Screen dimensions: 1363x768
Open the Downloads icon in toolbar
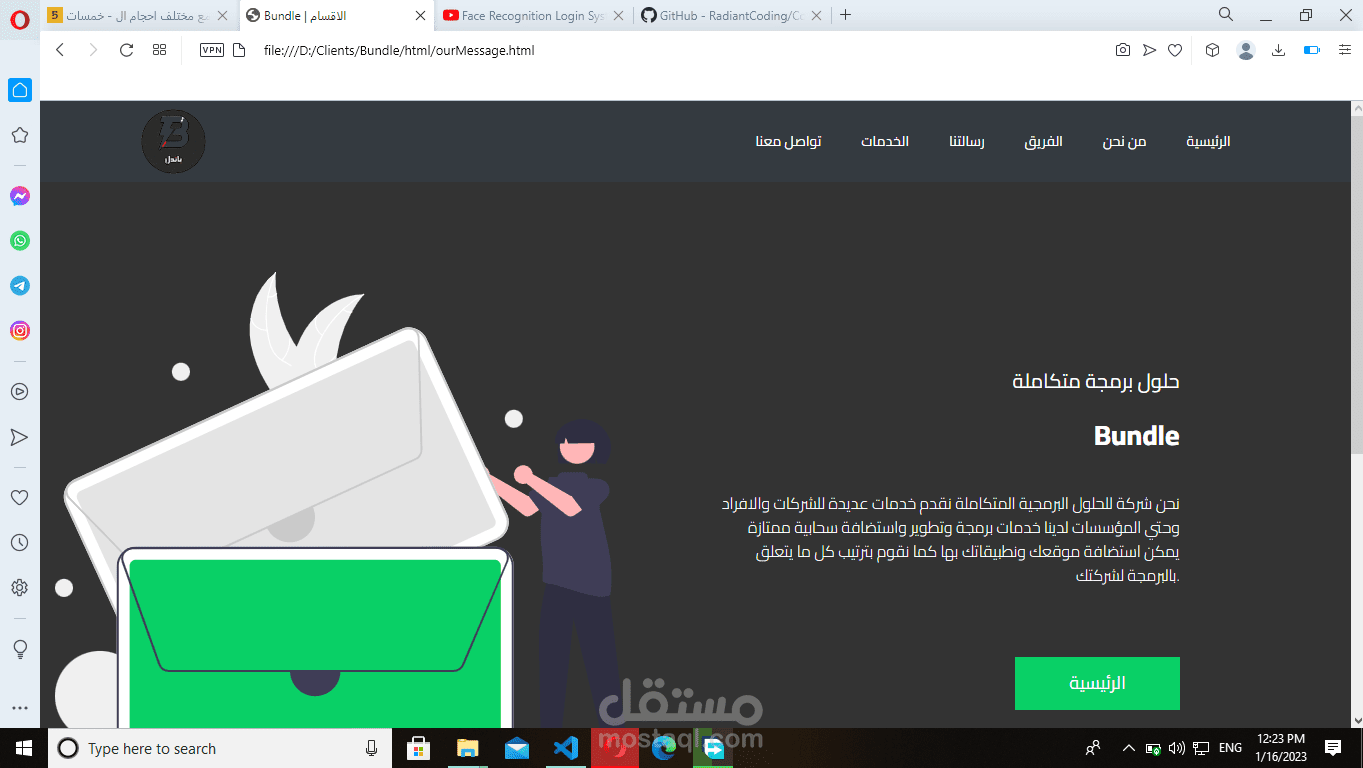coord(1278,50)
